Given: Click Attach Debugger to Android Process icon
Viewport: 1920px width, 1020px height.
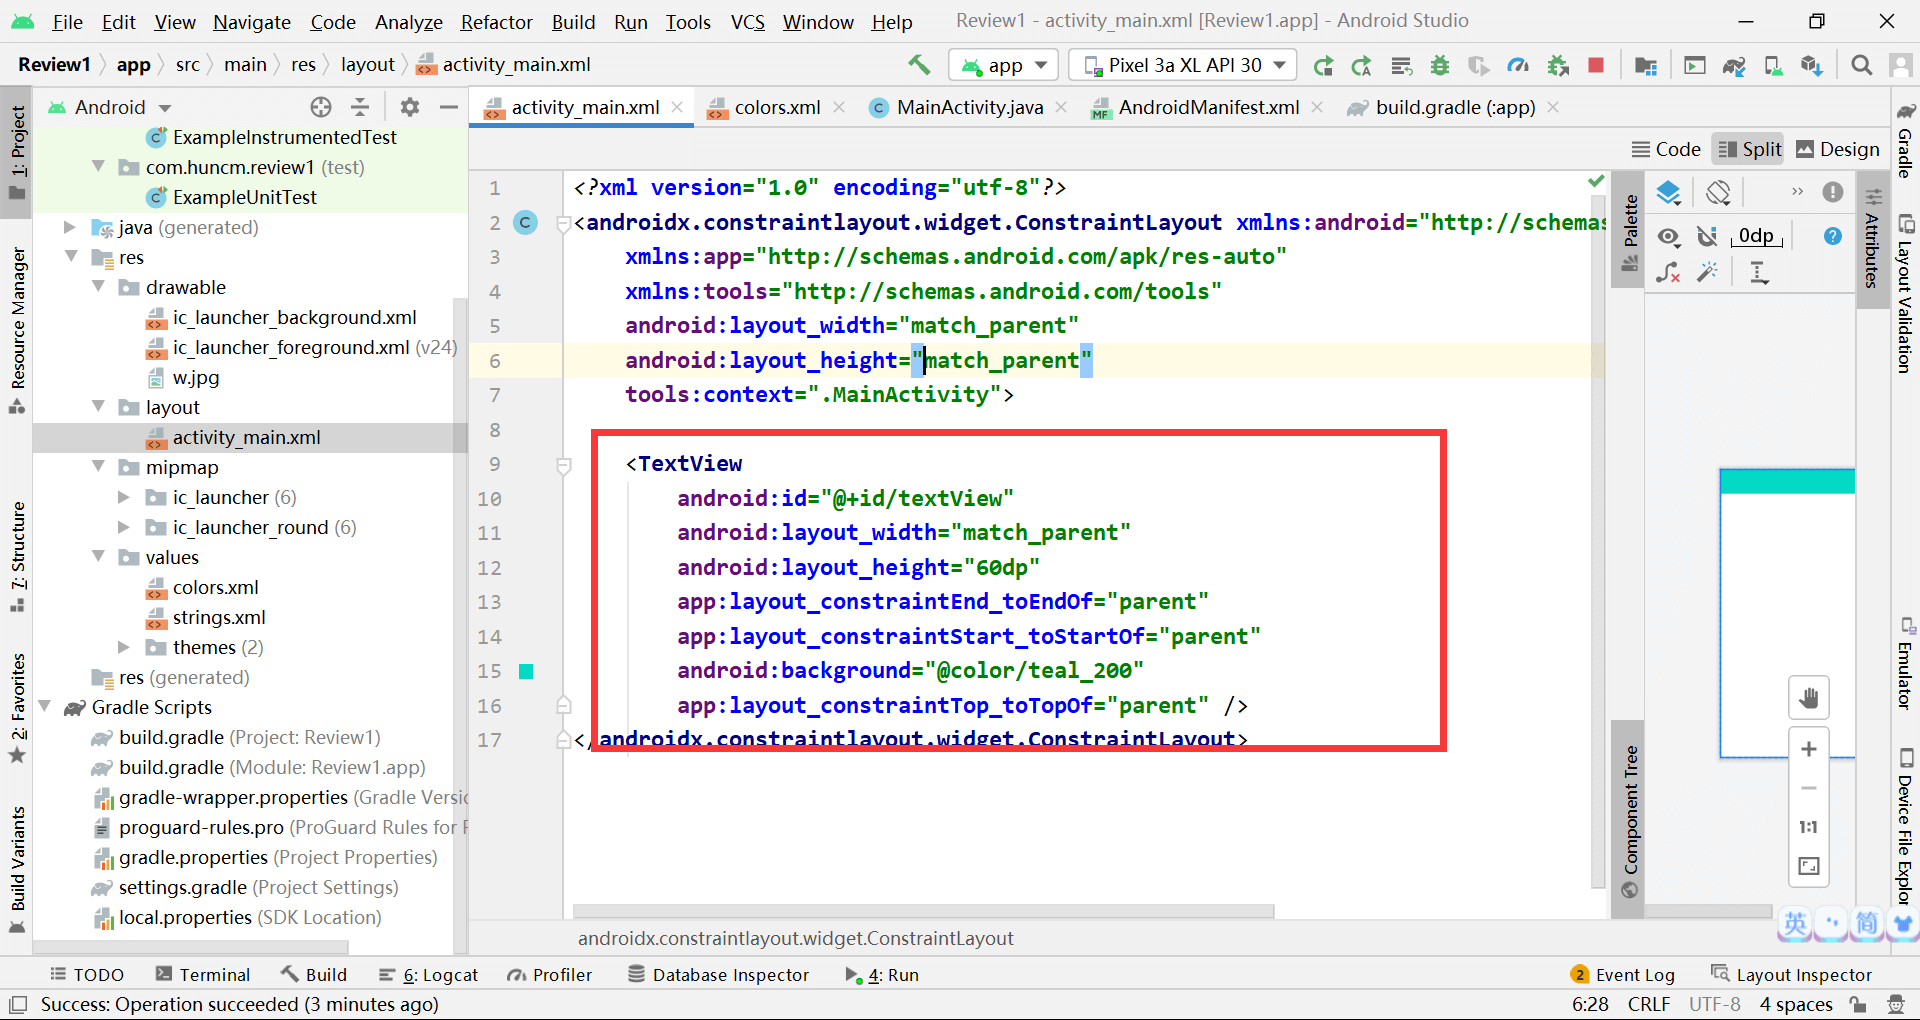Looking at the screenshot, I should click(1558, 65).
